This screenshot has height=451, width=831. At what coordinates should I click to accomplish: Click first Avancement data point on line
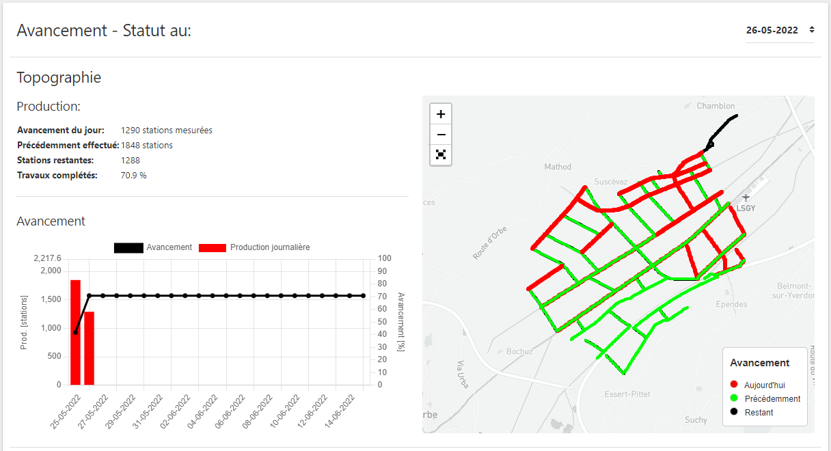tap(75, 332)
